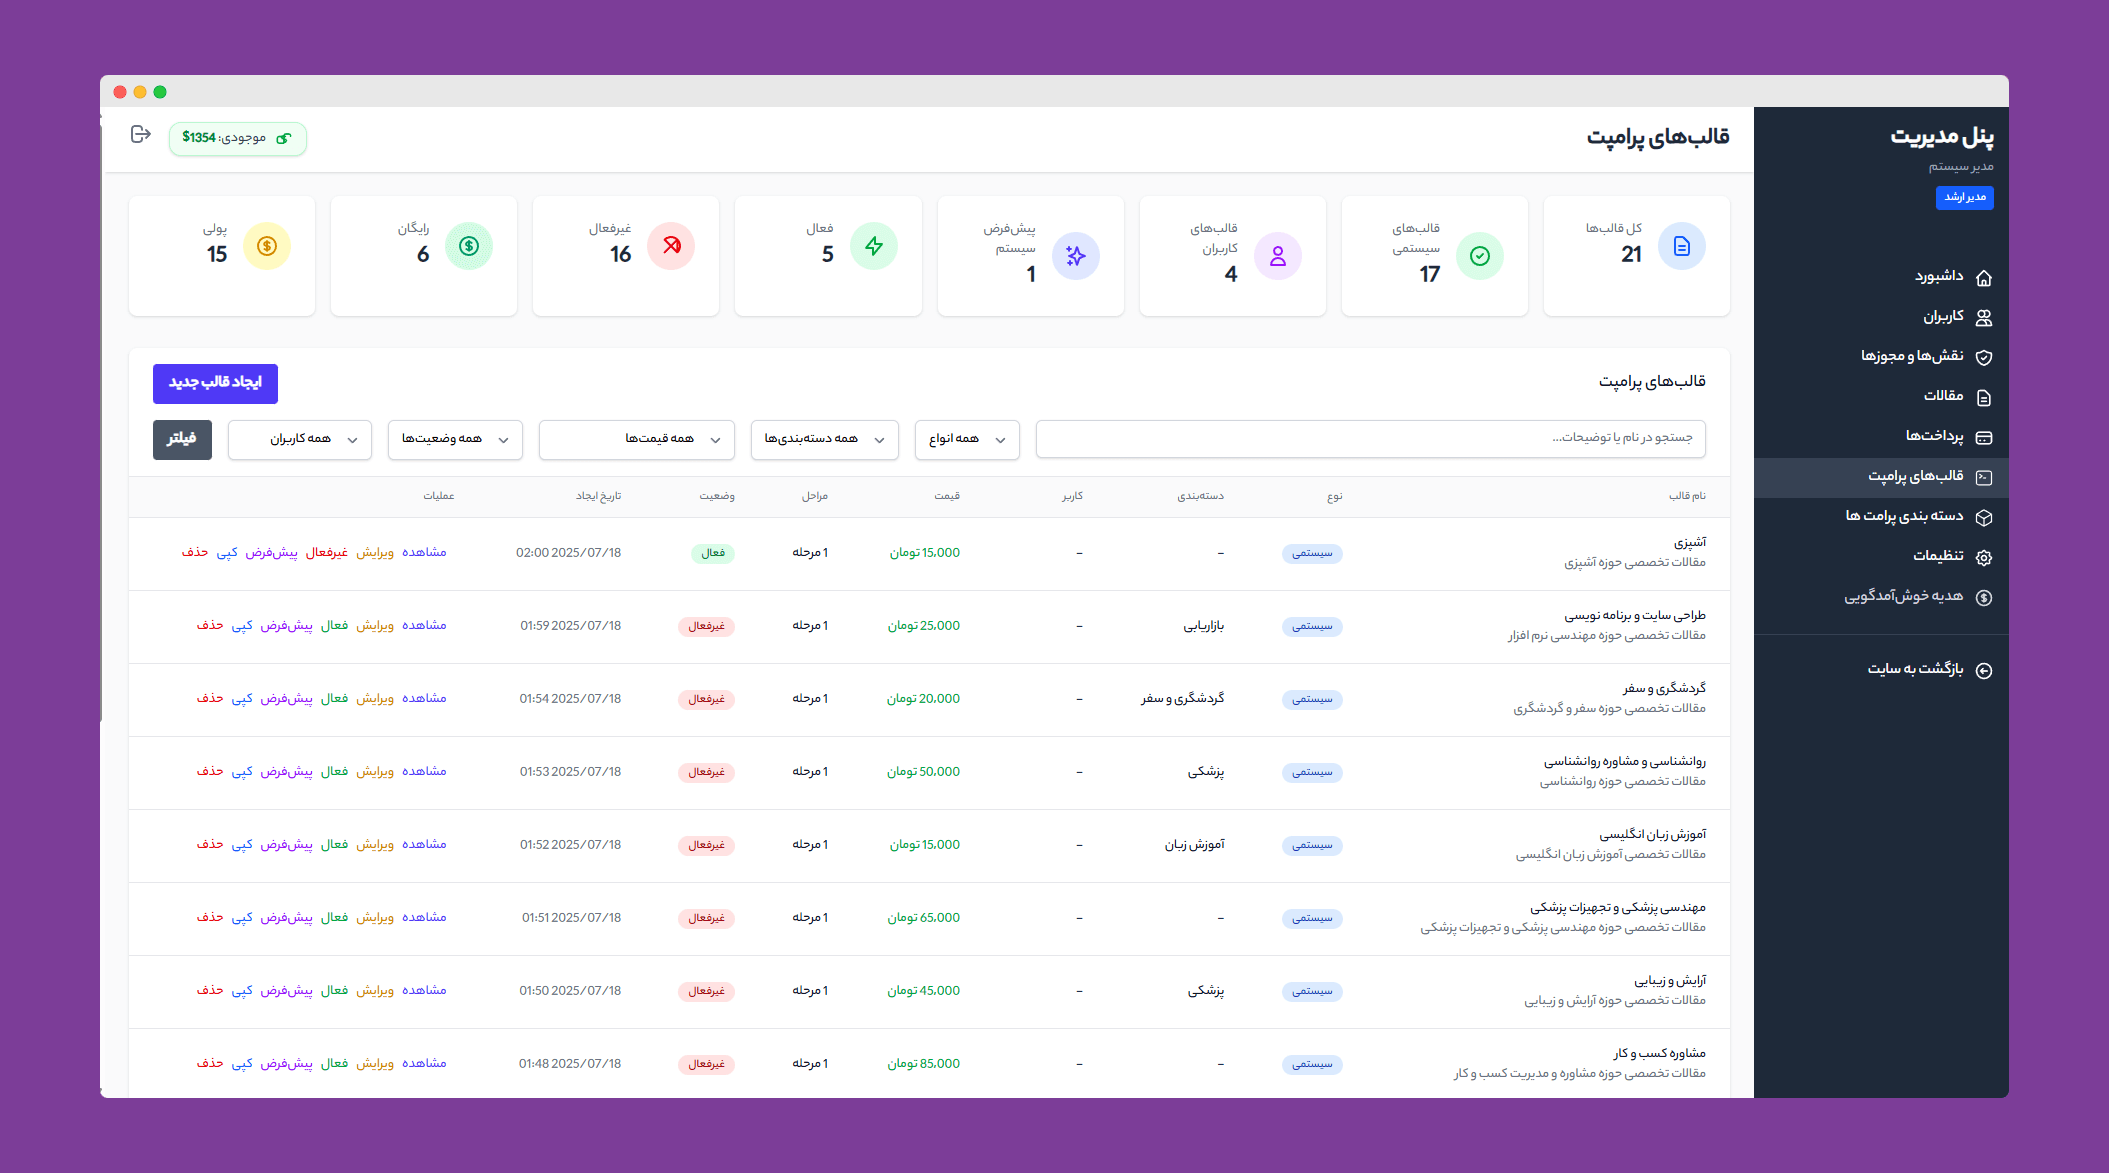Click the settings gear icon in sidebar
The height and width of the screenshot is (1173, 2109).
point(1984,557)
